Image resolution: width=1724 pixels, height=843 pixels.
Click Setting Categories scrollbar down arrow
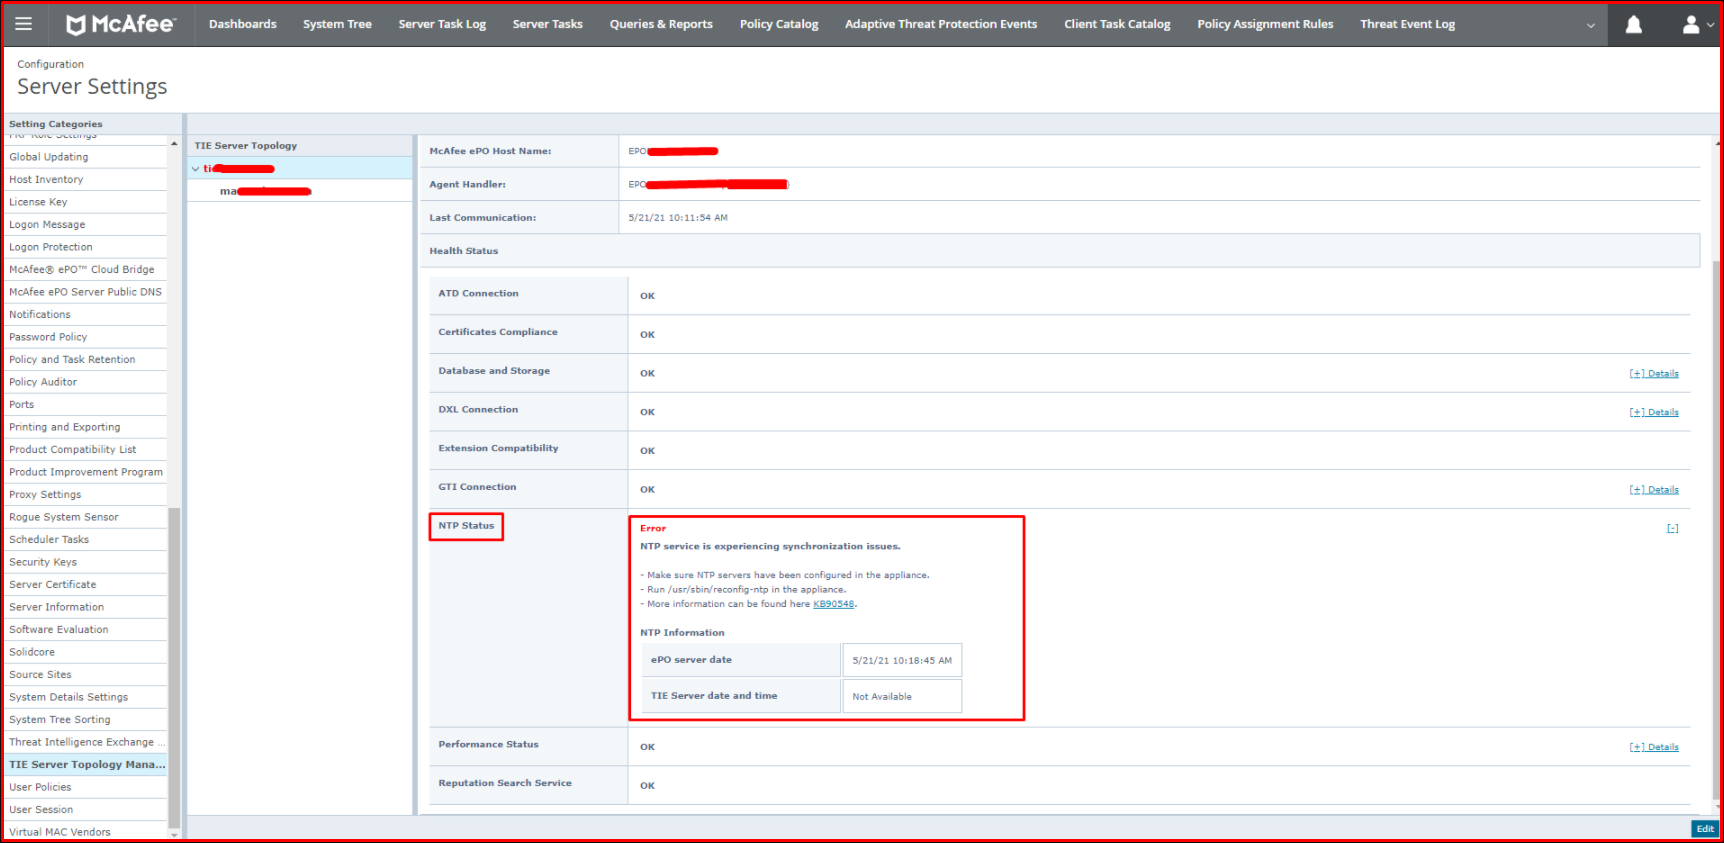pyautogui.click(x=174, y=834)
